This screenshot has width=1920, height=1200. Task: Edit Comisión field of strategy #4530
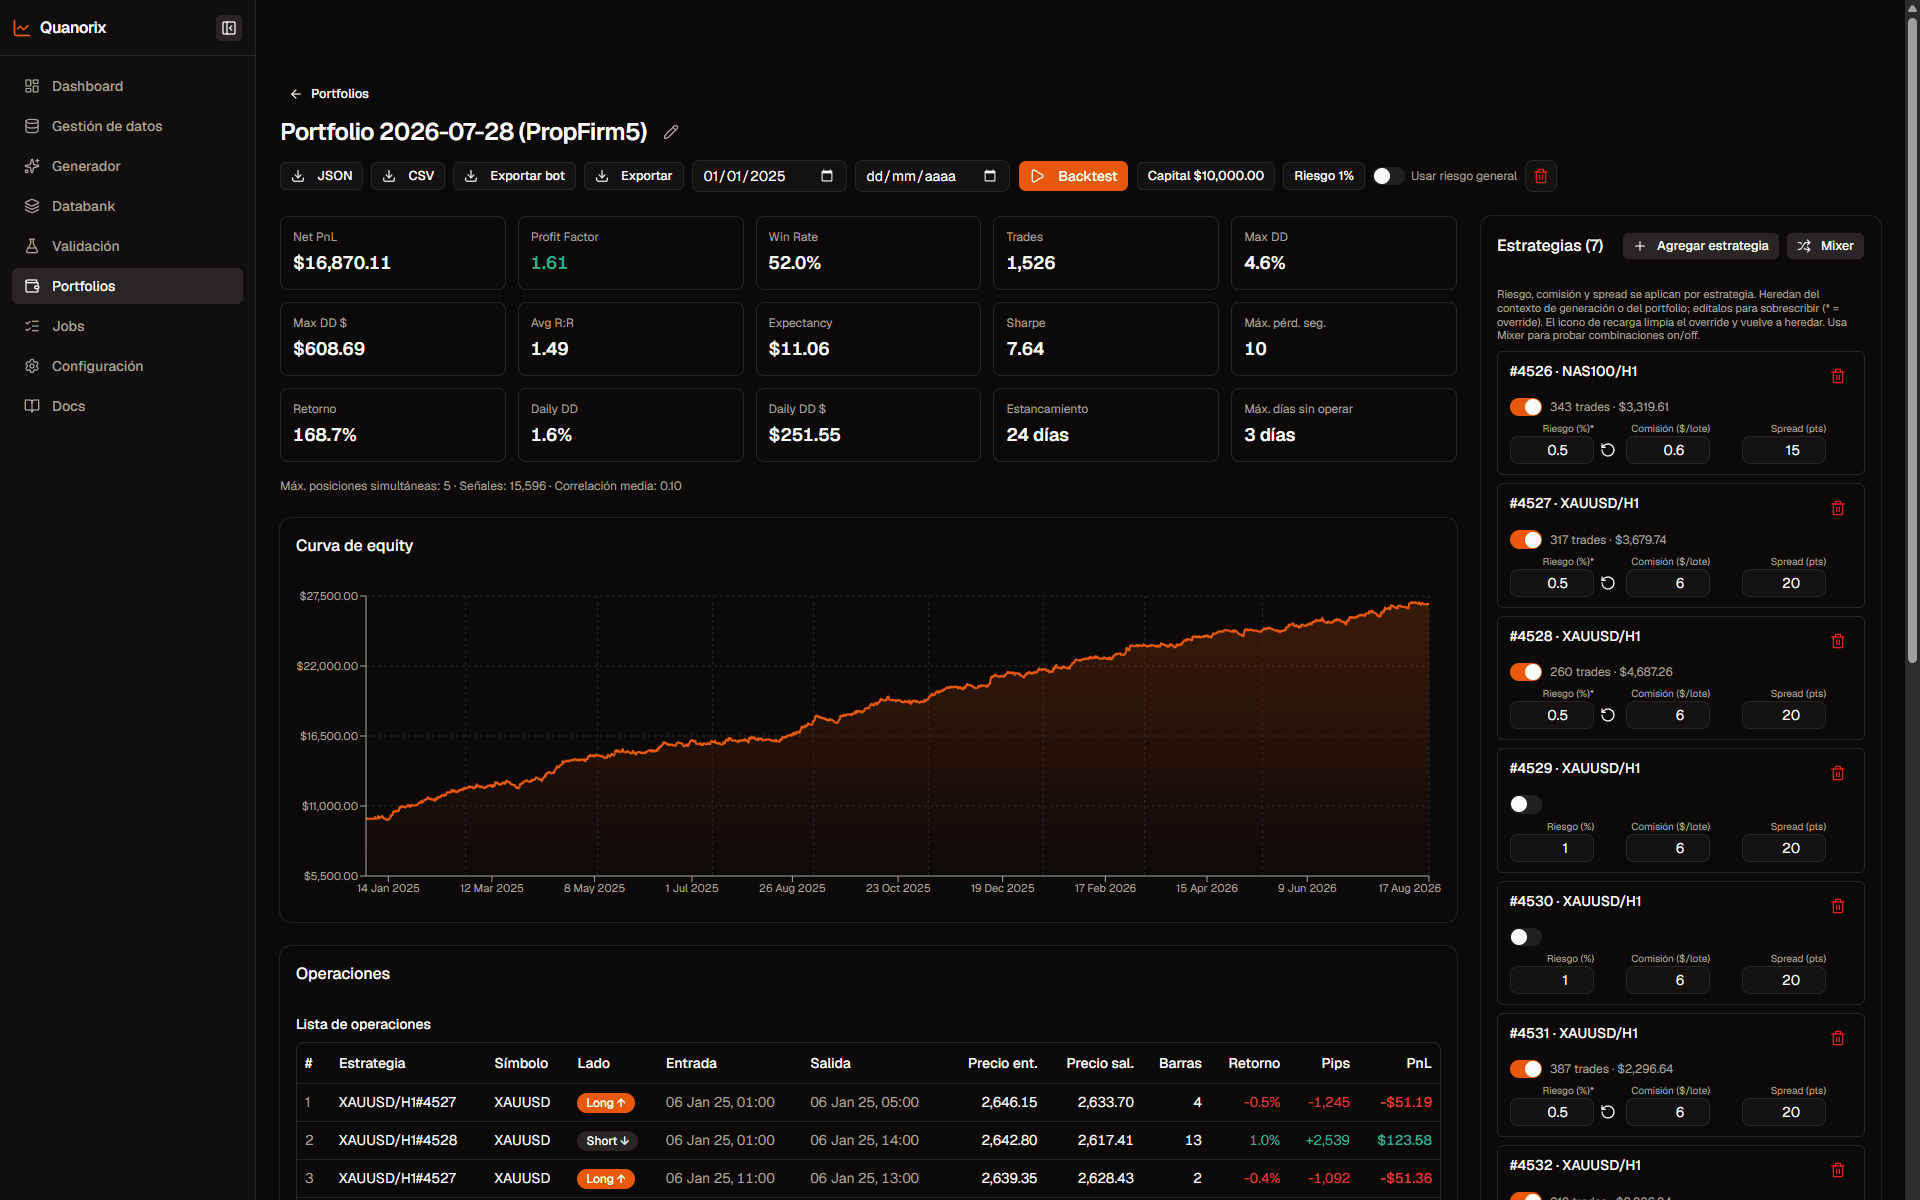click(1668, 980)
